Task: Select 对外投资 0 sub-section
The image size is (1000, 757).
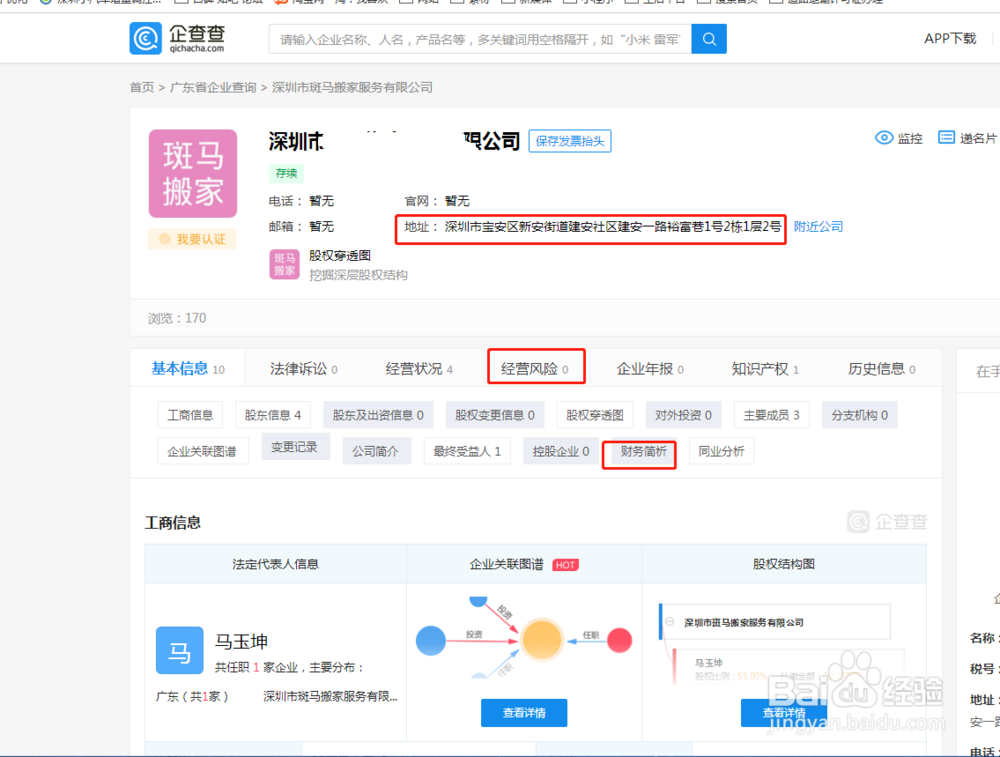Action: tap(683, 415)
